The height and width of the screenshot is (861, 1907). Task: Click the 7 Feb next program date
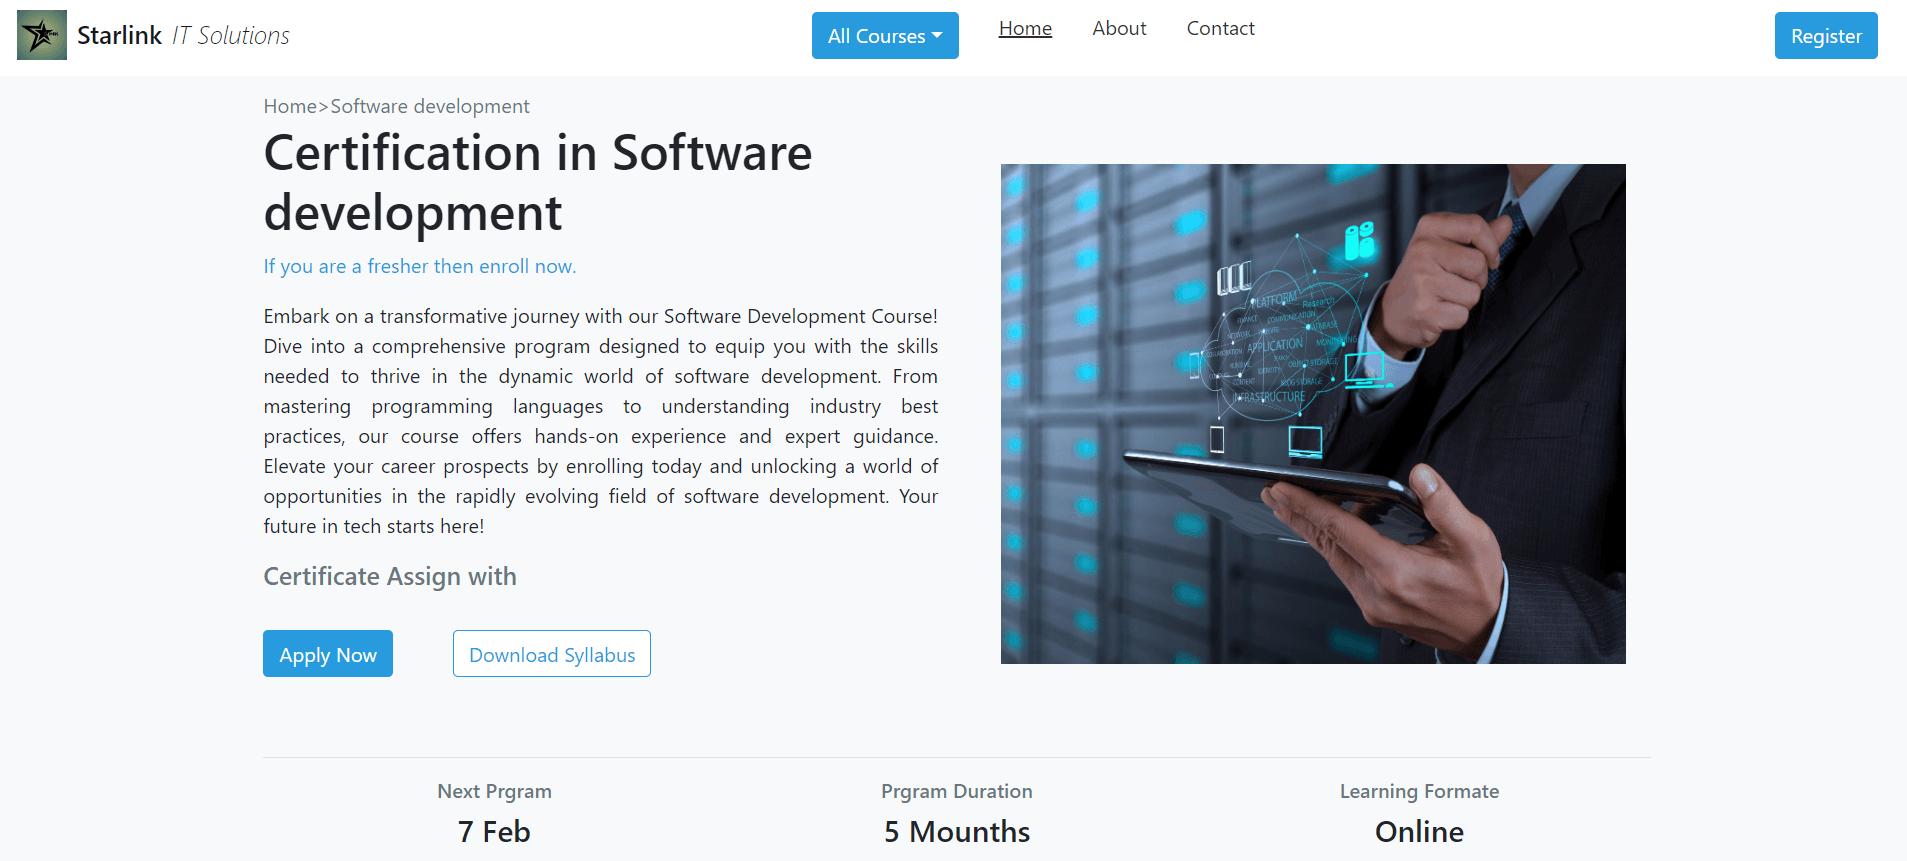pyautogui.click(x=494, y=832)
